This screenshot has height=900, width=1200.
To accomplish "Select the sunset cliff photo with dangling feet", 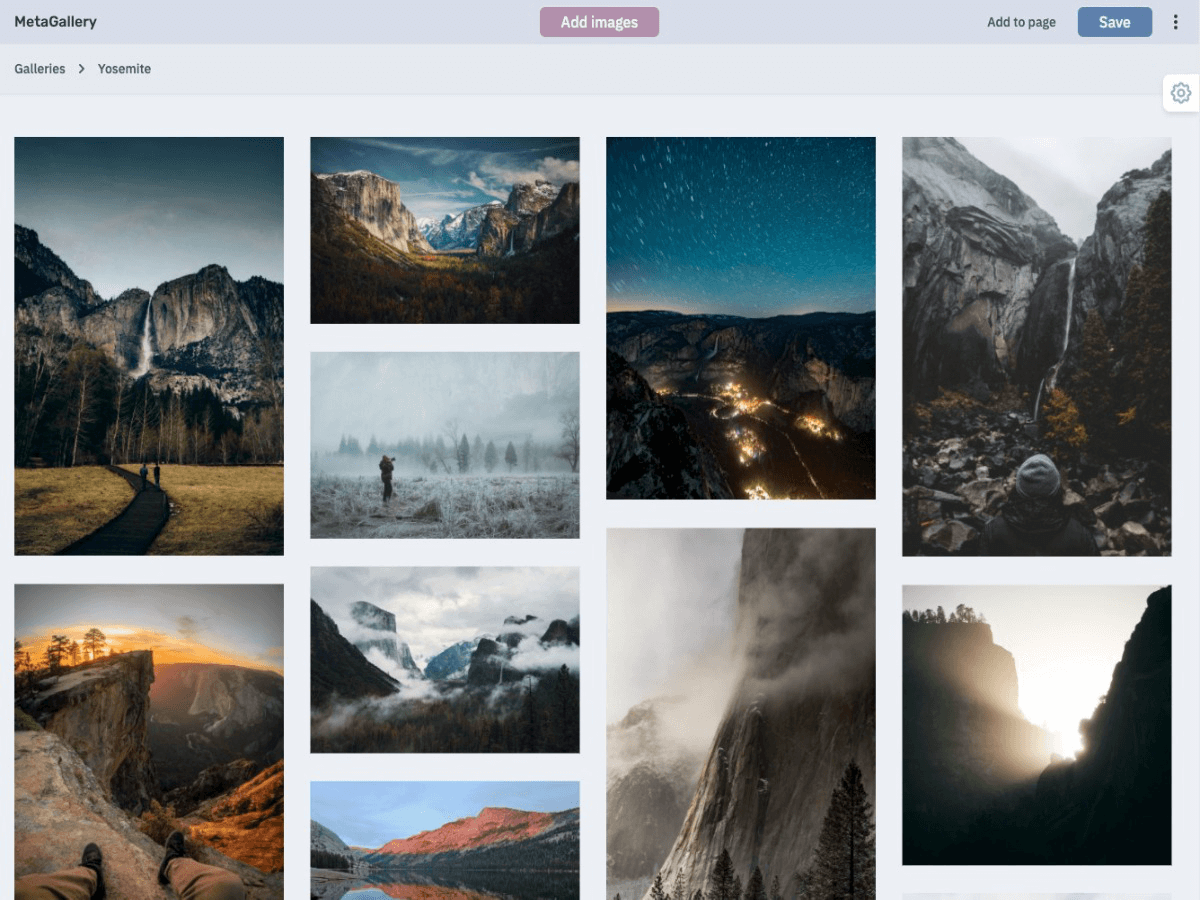I will coord(149,741).
